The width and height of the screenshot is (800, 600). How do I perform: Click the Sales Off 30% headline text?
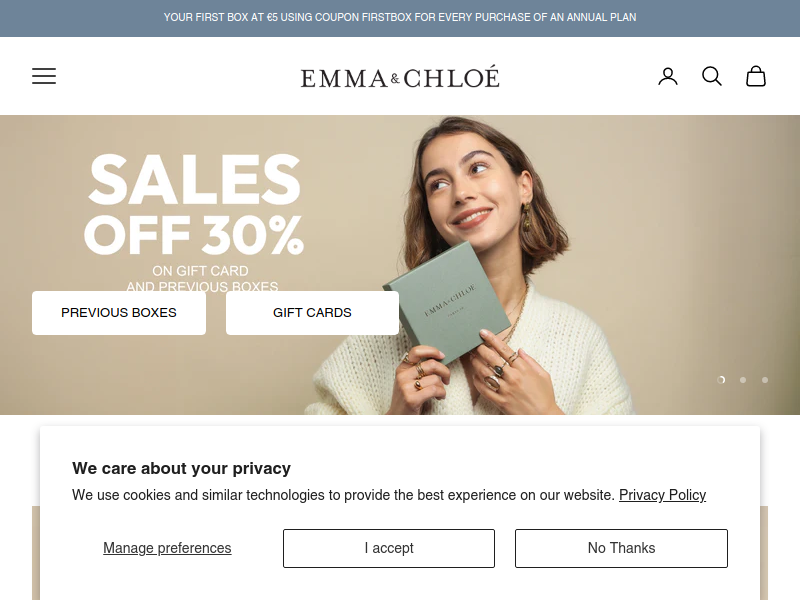(x=194, y=204)
